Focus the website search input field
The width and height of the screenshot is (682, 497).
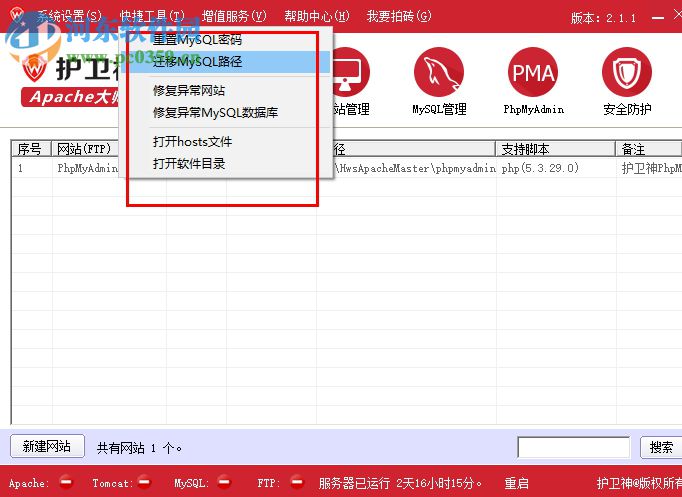(574, 447)
